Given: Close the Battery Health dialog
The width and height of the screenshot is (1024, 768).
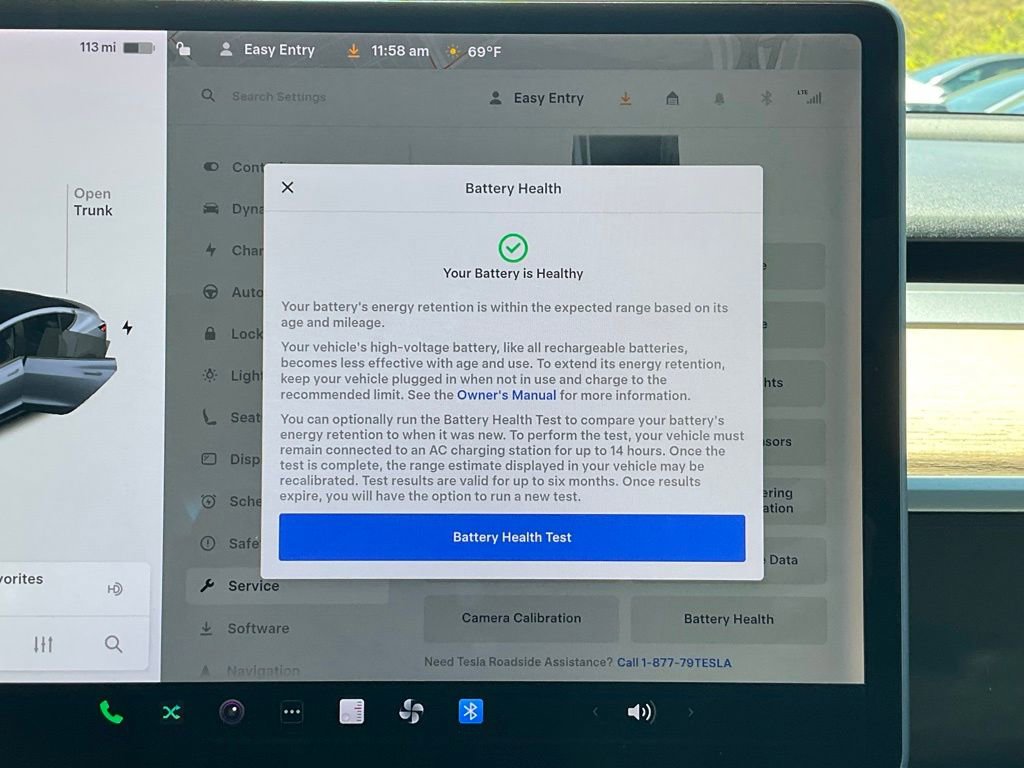Looking at the screenshot, I should point(287,187).
